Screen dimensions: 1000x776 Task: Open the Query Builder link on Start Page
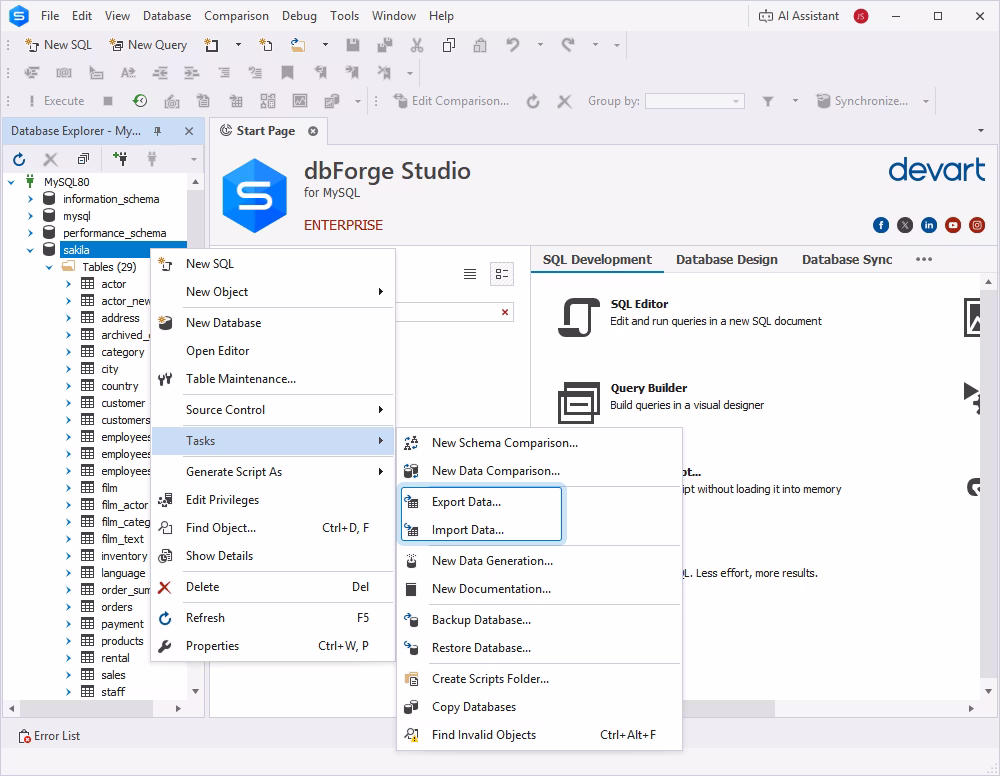649,388
